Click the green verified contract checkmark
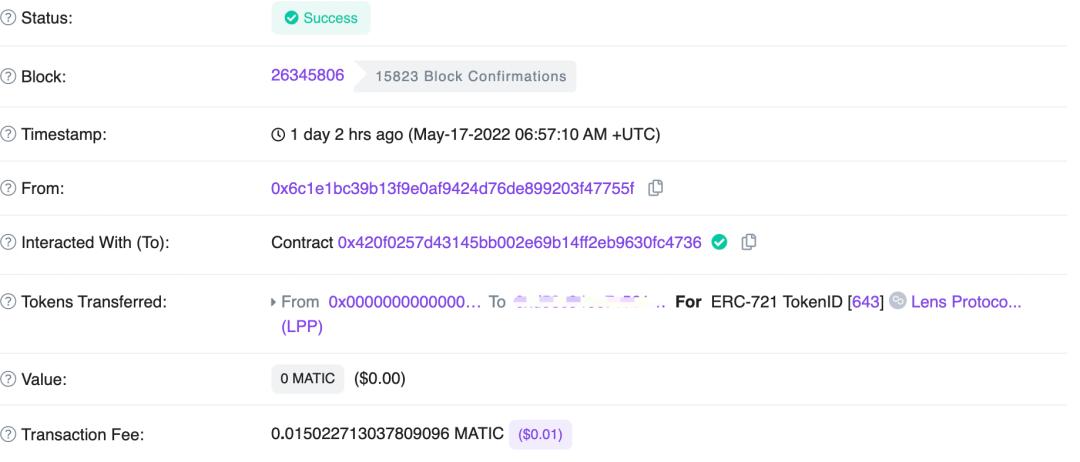 [x=719, y=242]
